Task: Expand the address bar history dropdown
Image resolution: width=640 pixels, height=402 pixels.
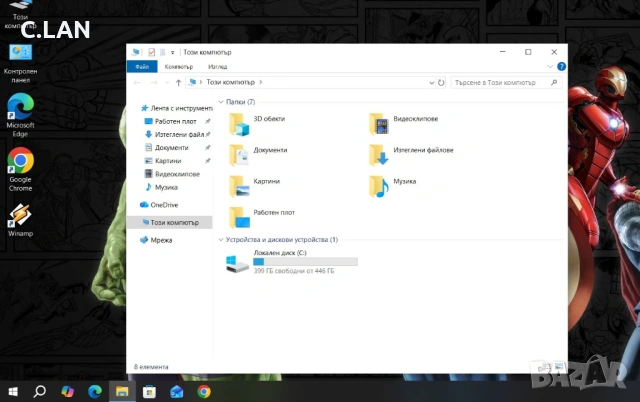Action: click(x=428, y=82)
